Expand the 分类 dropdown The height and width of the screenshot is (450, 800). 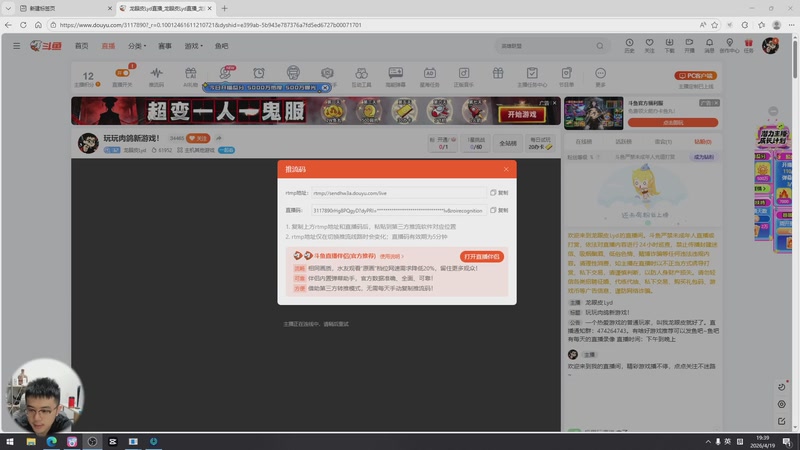137,46
